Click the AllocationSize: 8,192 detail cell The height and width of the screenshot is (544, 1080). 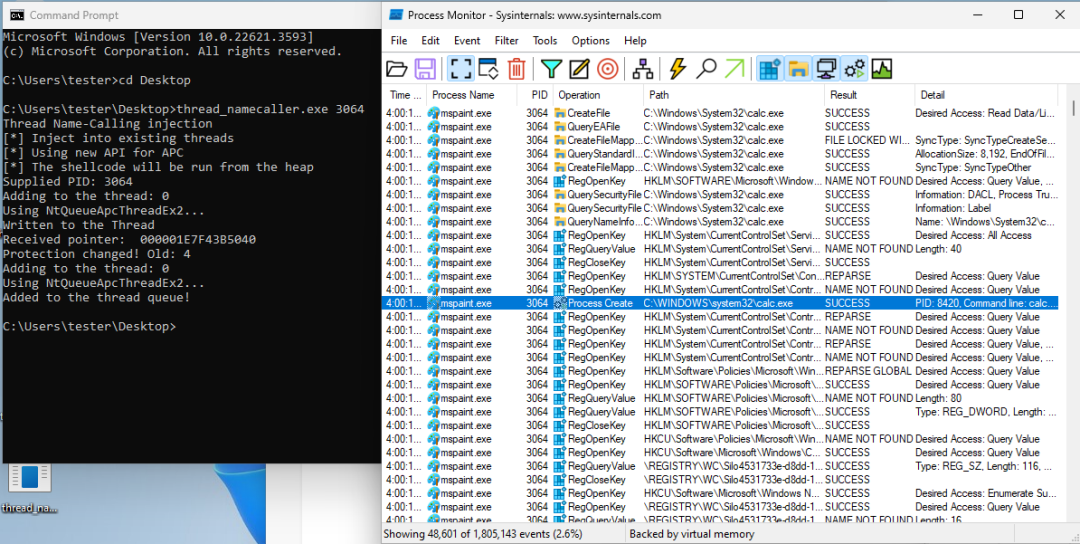[x=986, y=154]
